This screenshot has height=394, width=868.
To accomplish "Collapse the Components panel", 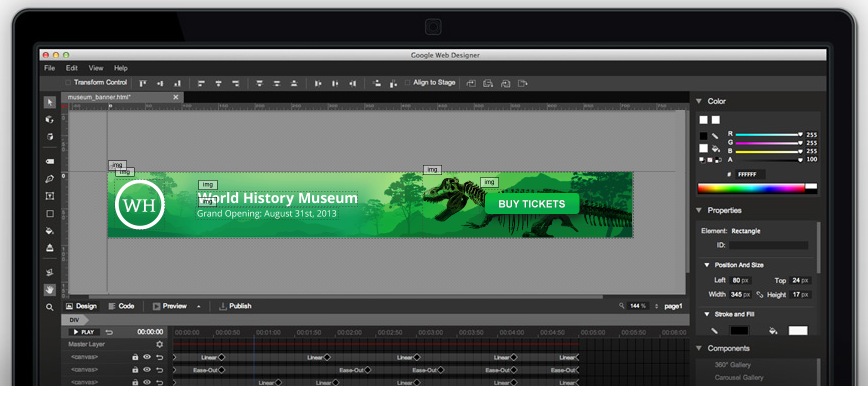I will point(699,348).
